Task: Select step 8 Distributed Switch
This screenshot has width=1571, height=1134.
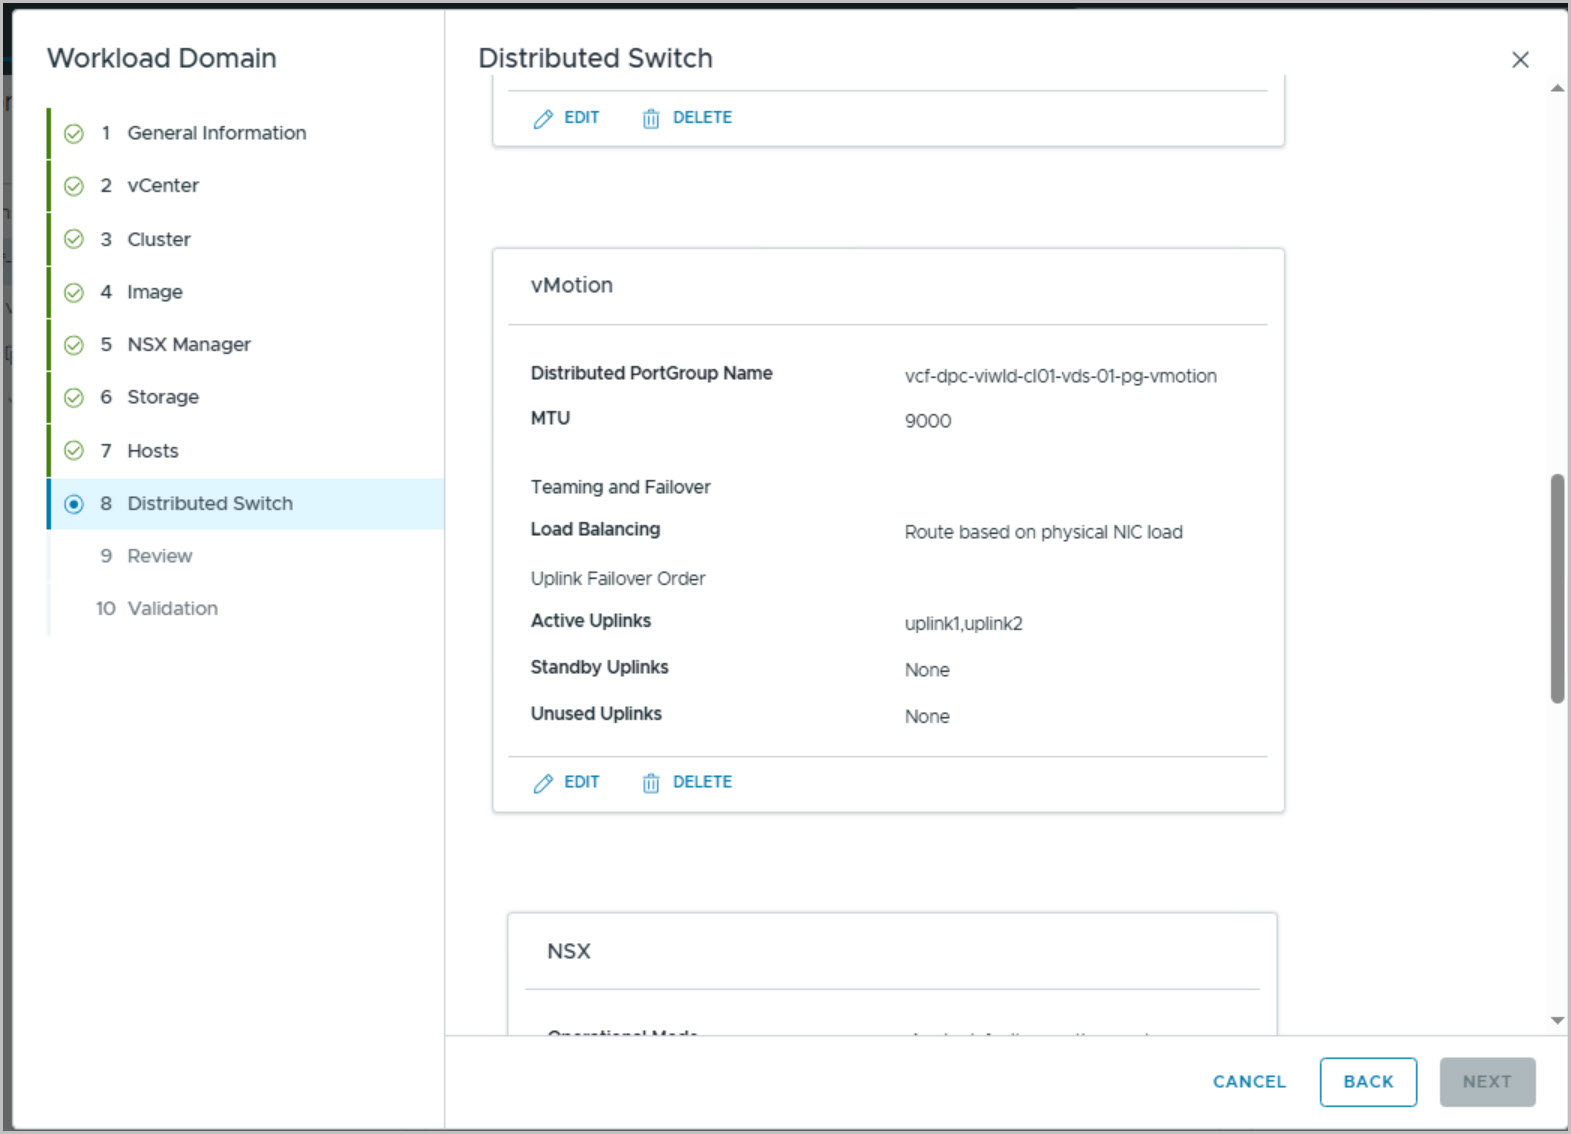Action: tap(246, 504)
